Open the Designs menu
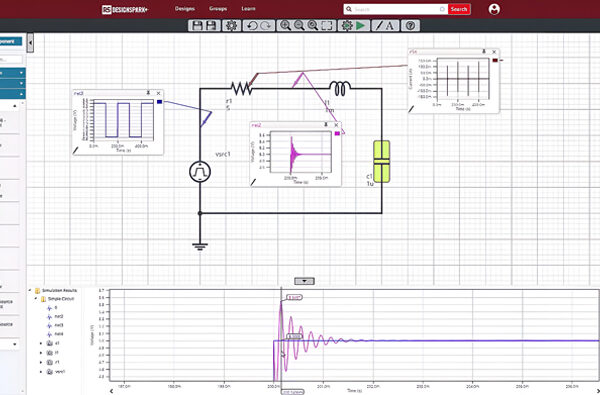The image size is (600, 395). coord(185,9)
